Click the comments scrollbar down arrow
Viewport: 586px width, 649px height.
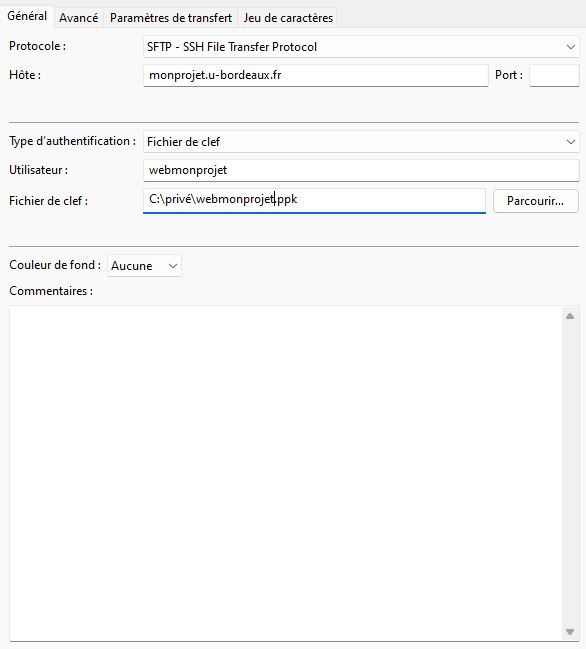coord(570,632)
